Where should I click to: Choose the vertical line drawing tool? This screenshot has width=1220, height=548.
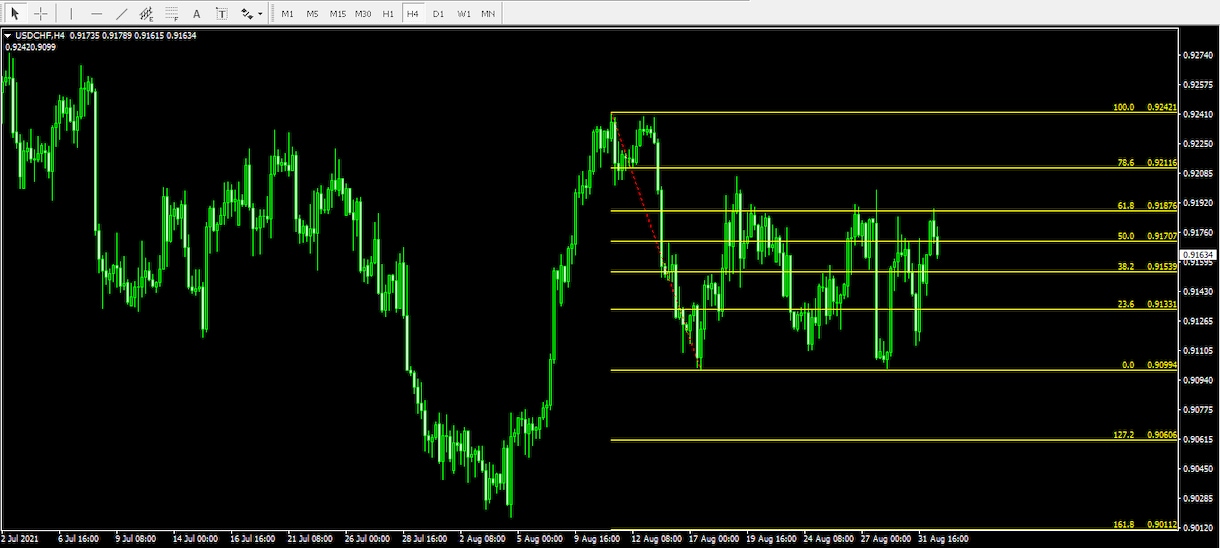coord(71,14)
